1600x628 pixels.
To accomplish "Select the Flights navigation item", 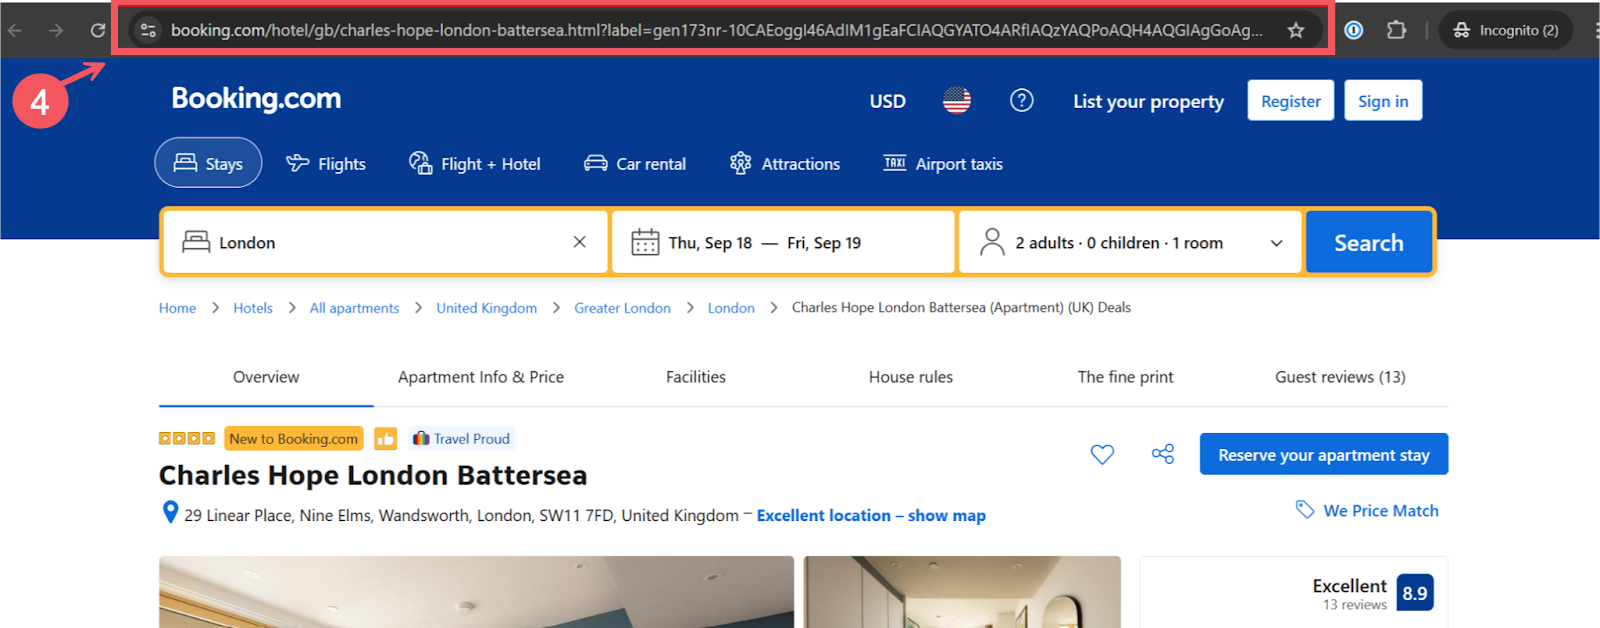I will tap(326, 163).
